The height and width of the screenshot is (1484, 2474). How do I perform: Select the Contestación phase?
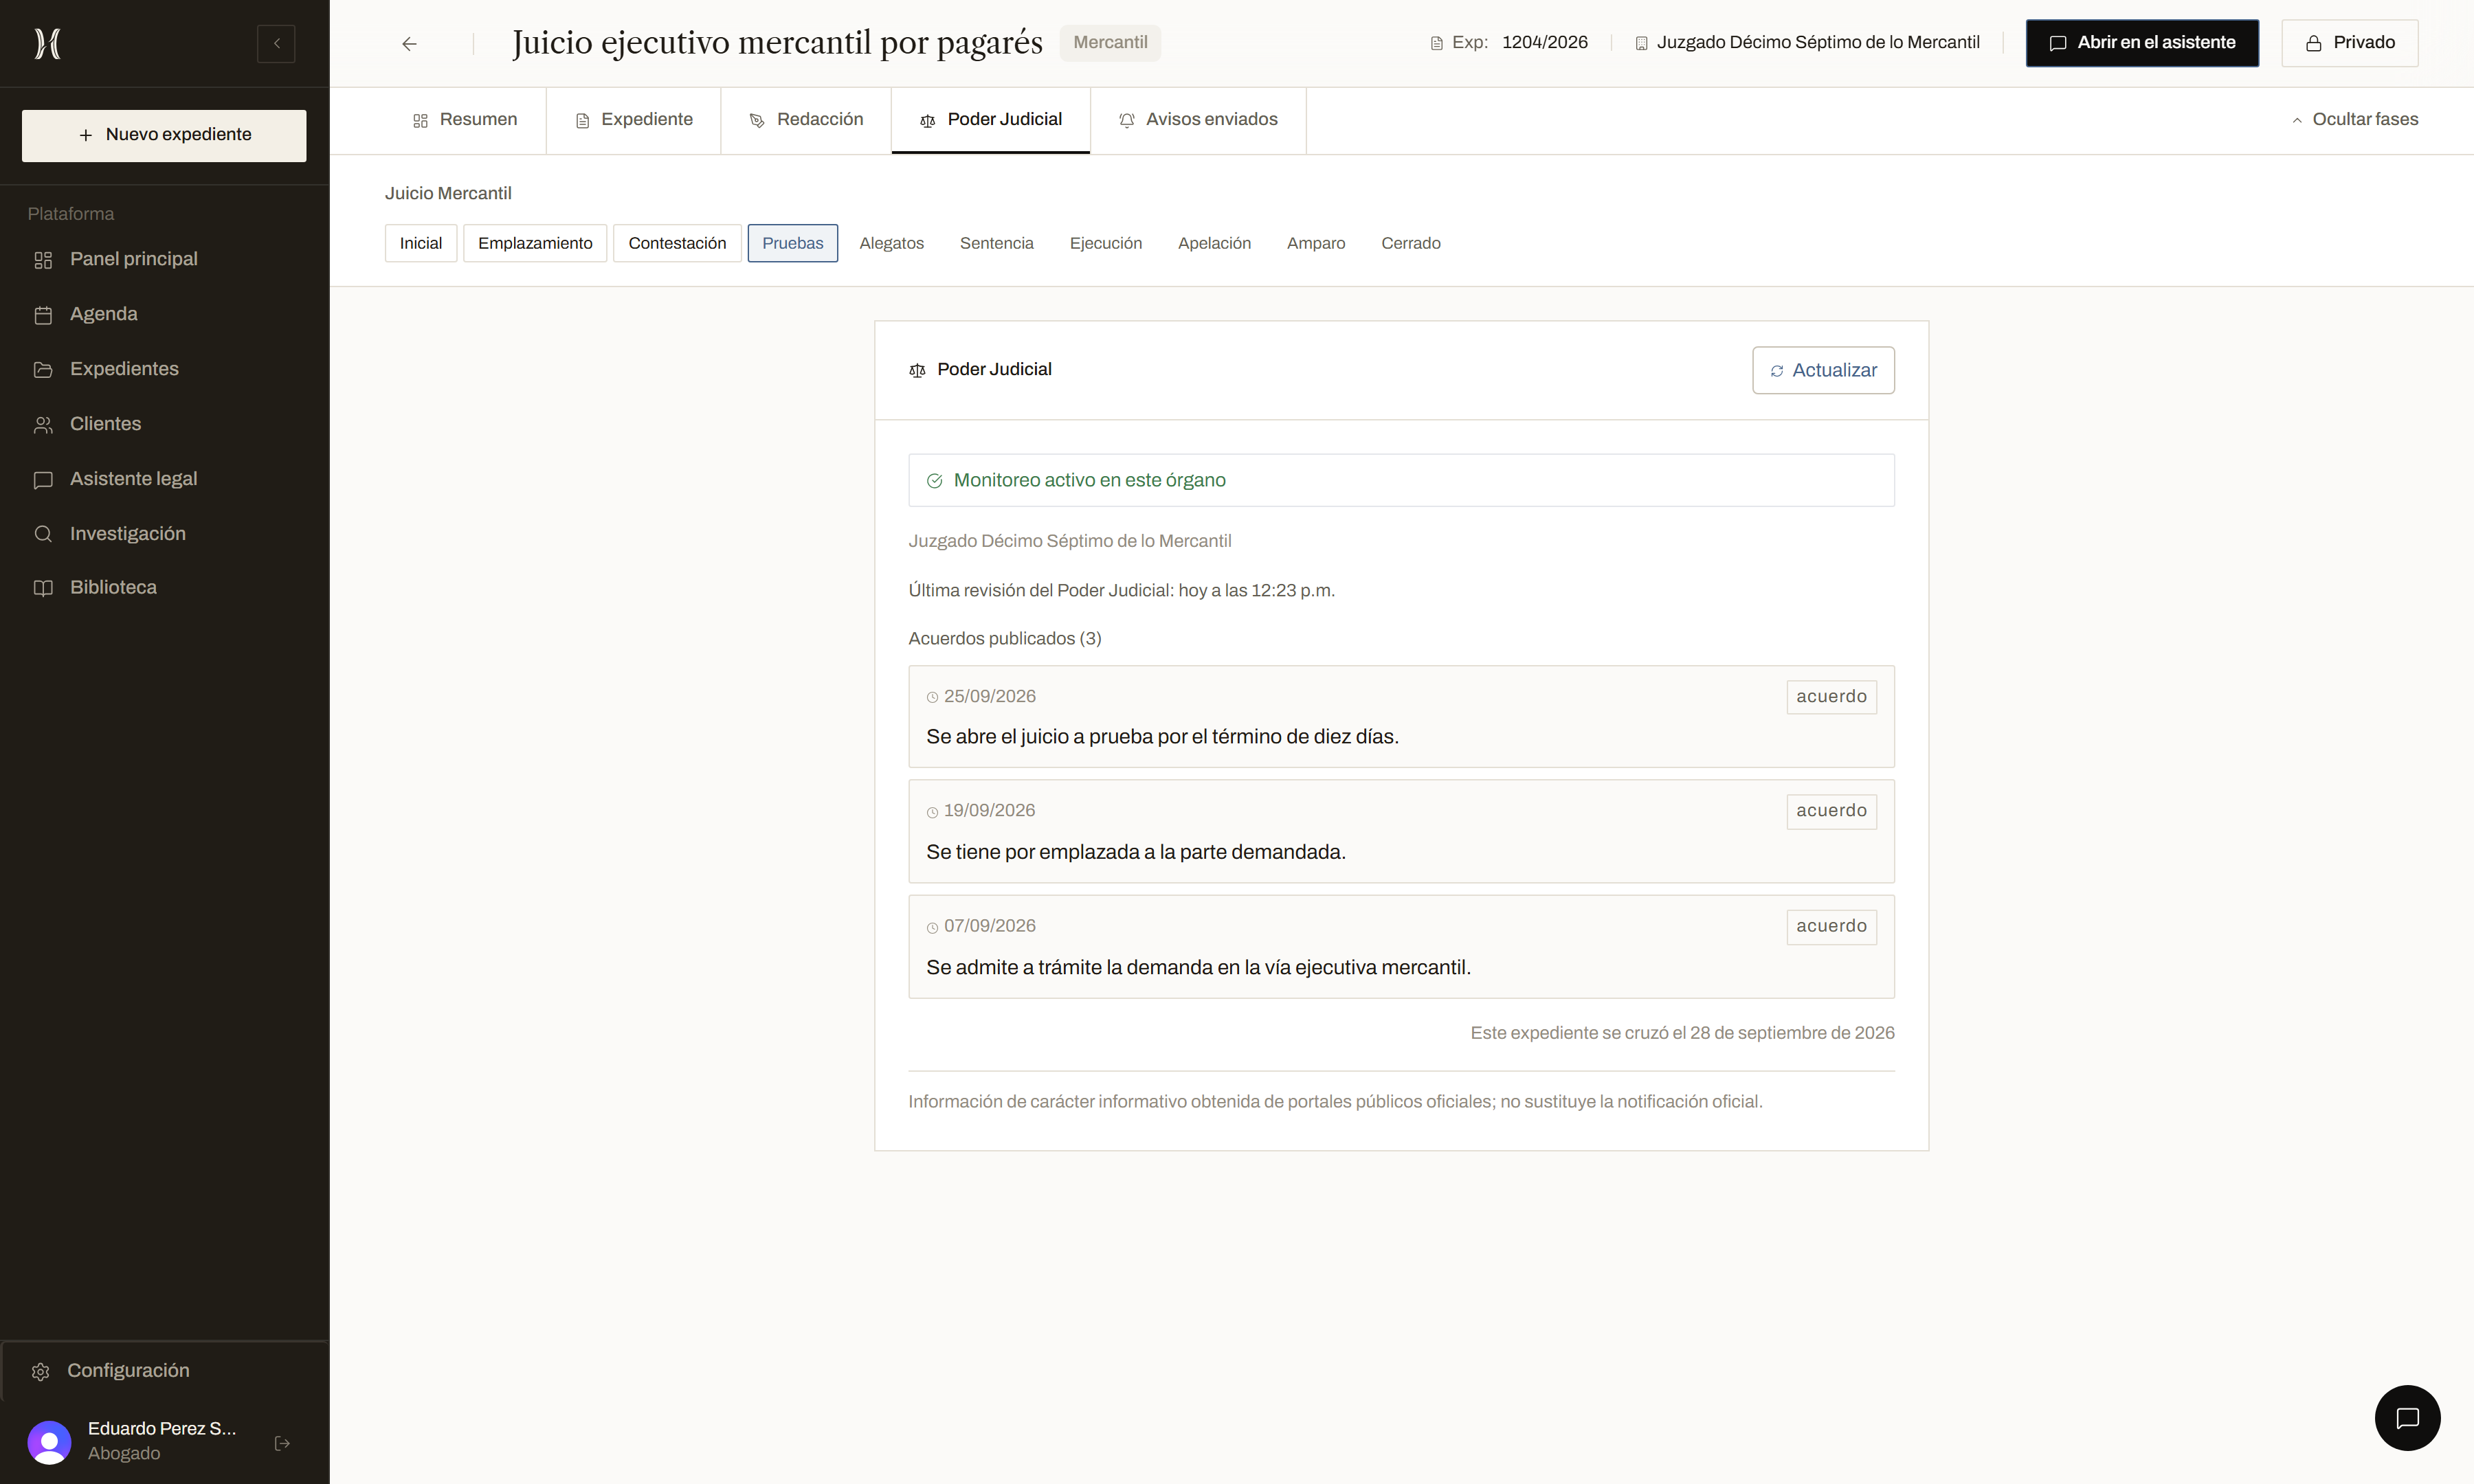tap(677, 243)
